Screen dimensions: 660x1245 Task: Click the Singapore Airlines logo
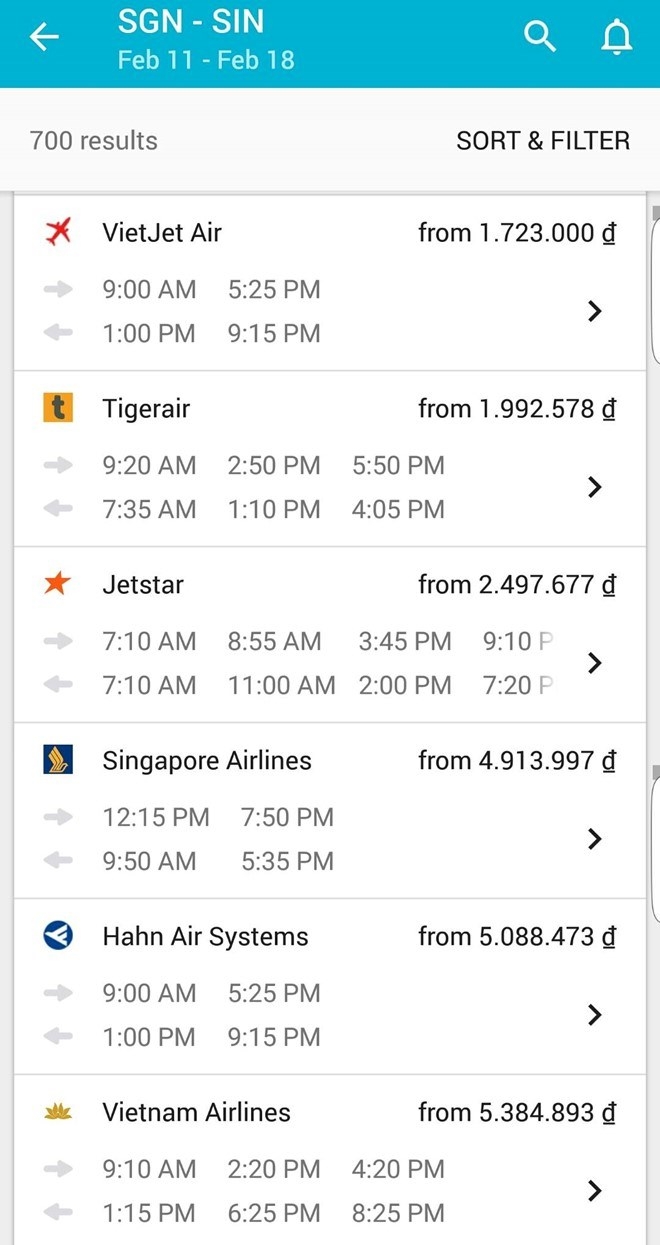tap(58, 760)
